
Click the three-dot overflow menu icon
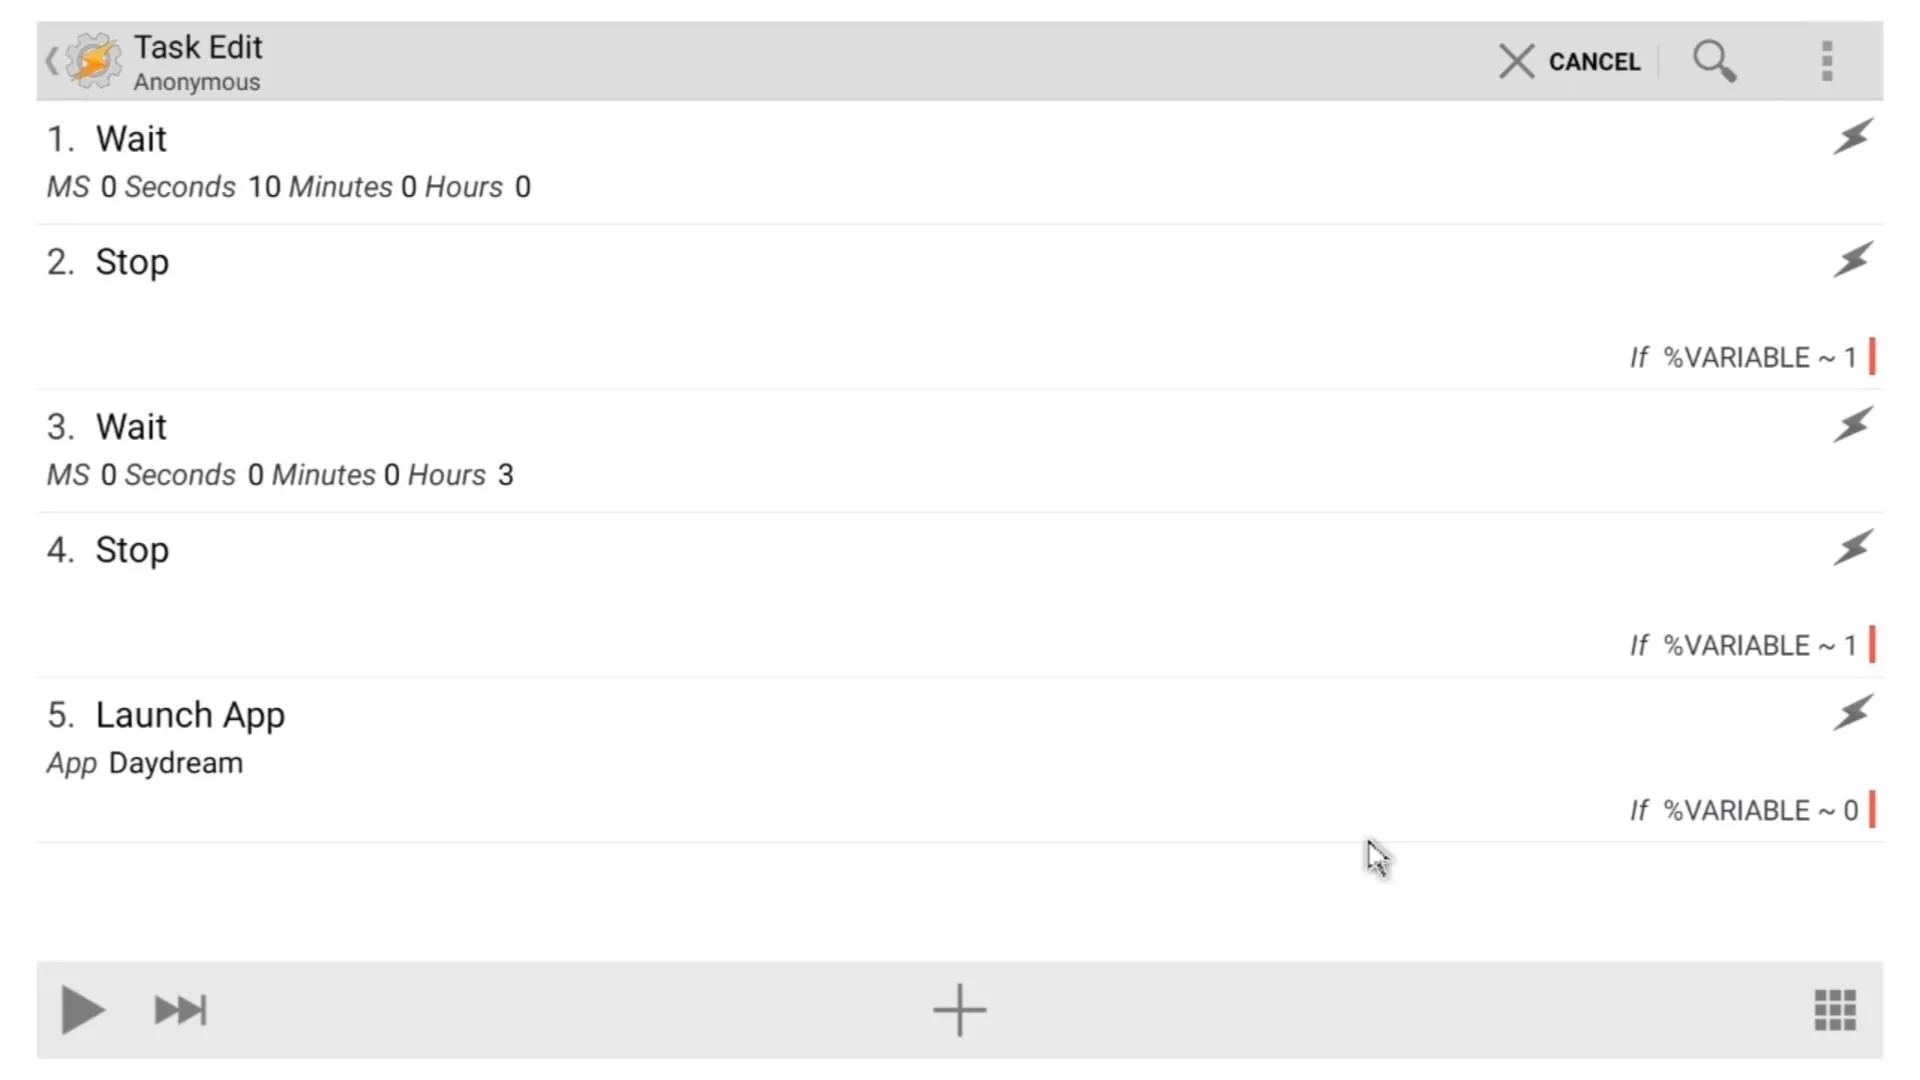click(1828, 61)
